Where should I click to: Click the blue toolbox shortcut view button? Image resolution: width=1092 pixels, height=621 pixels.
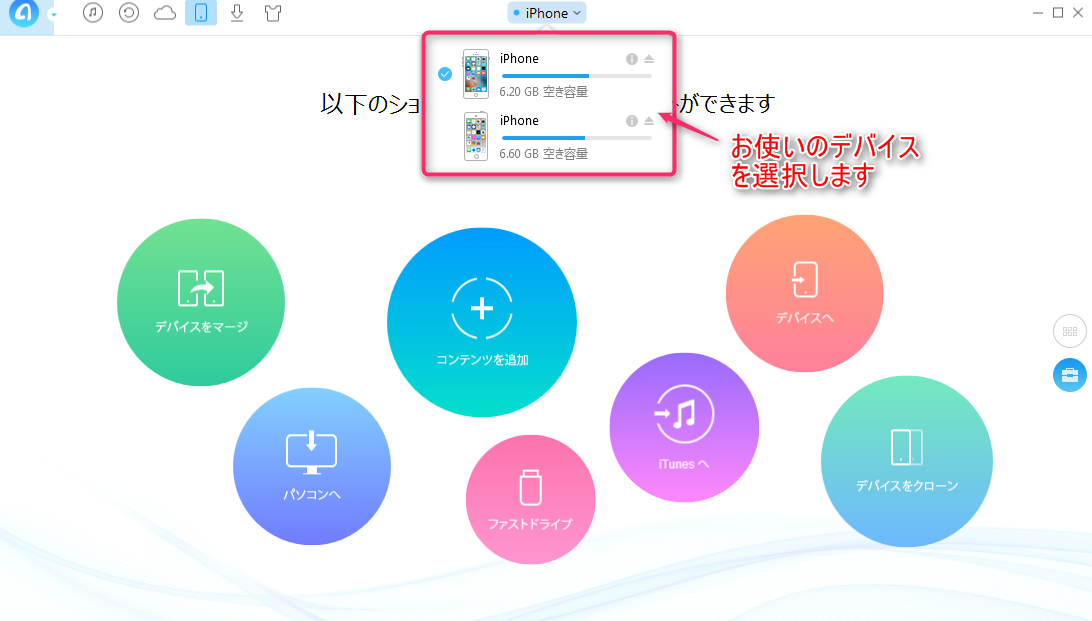tap(1070, 375)
